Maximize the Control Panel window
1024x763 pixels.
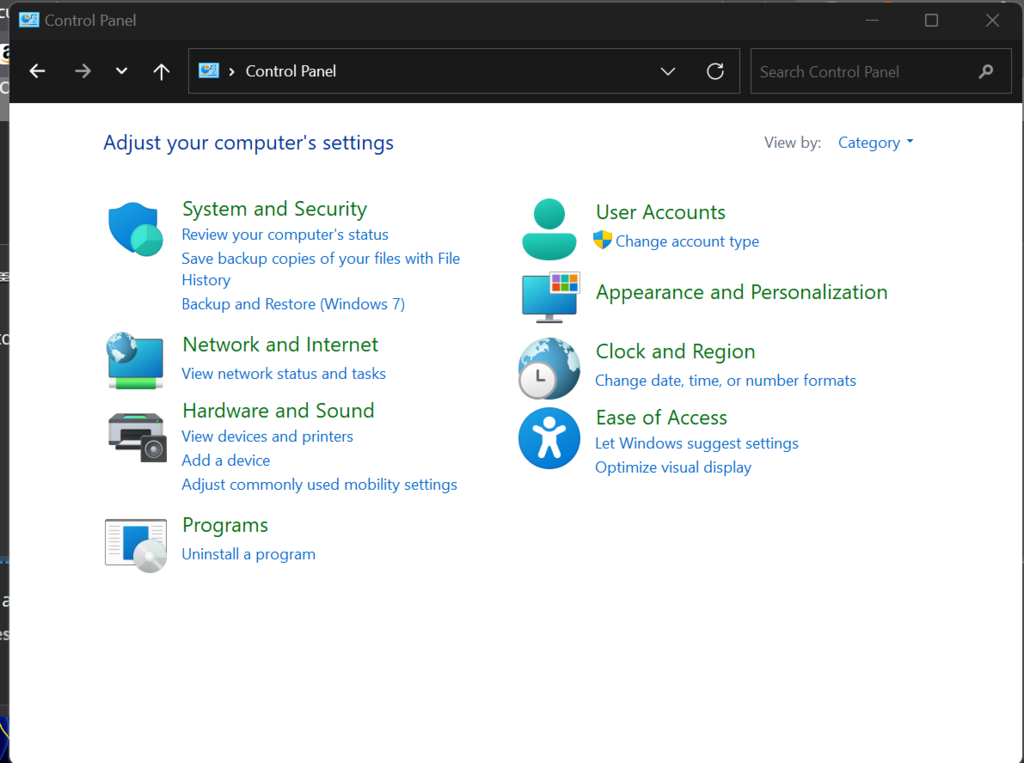931,20
